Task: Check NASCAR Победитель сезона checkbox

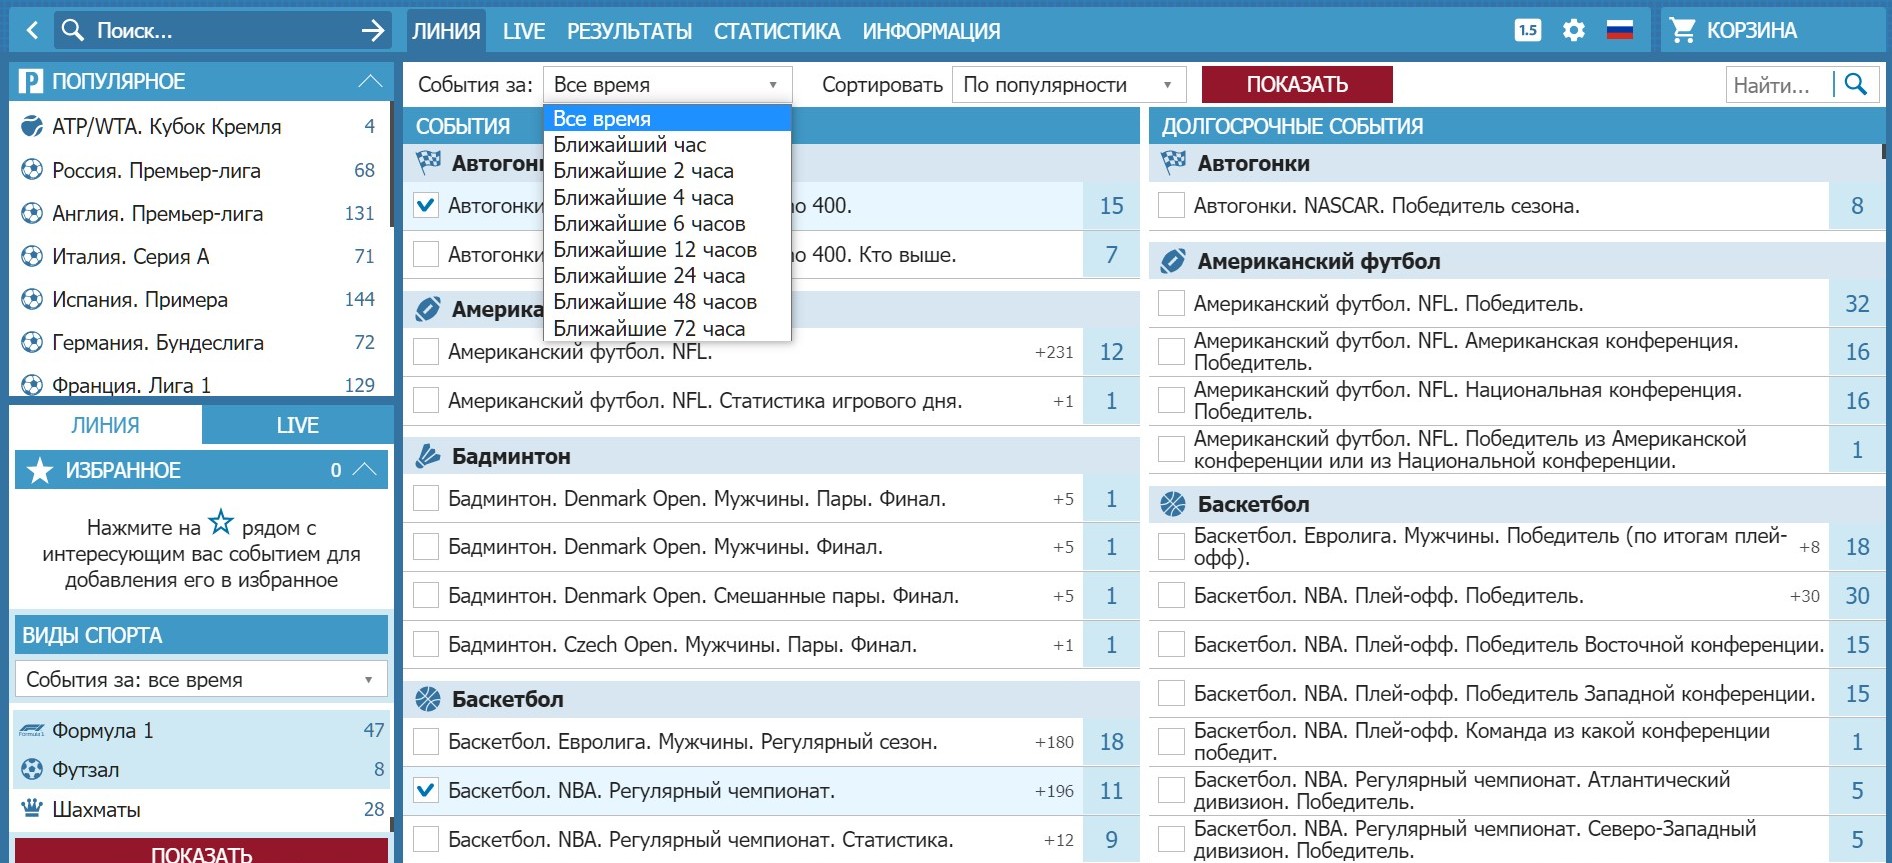Action: (1171, 205)
